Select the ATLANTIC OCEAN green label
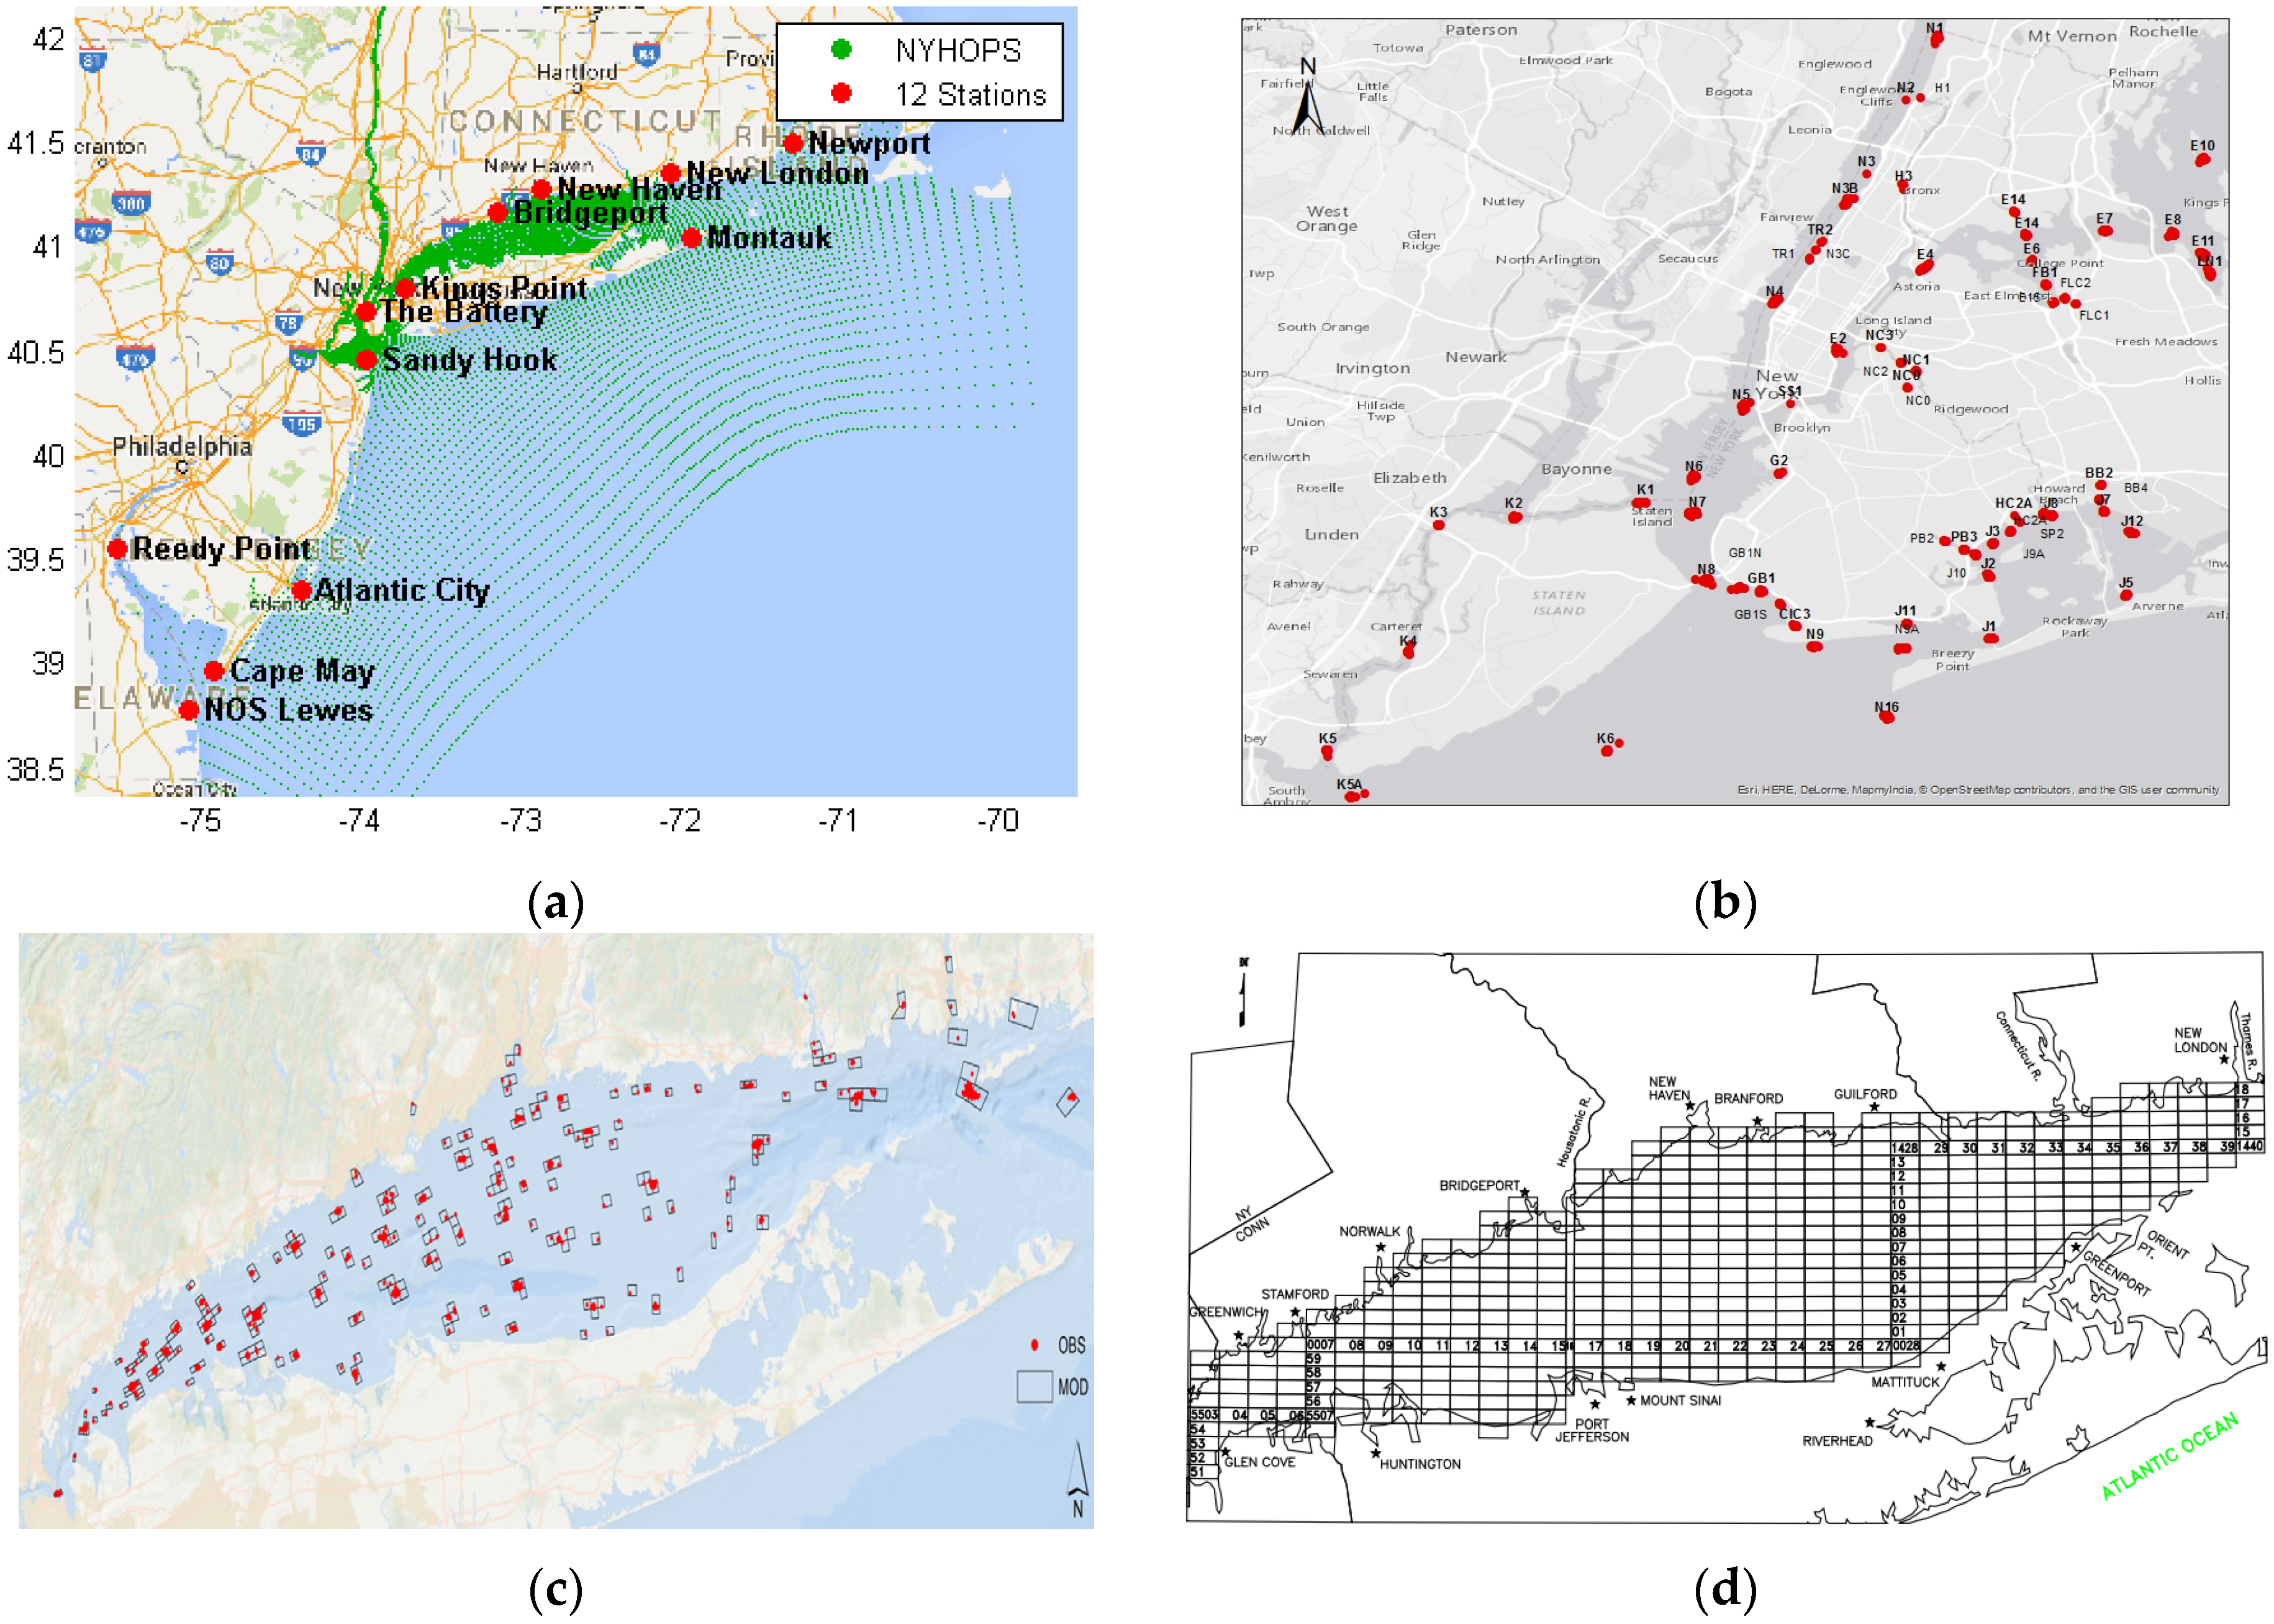Image resolution: width=2274 pixels, height=1624 pixels. (2168, 1456)
